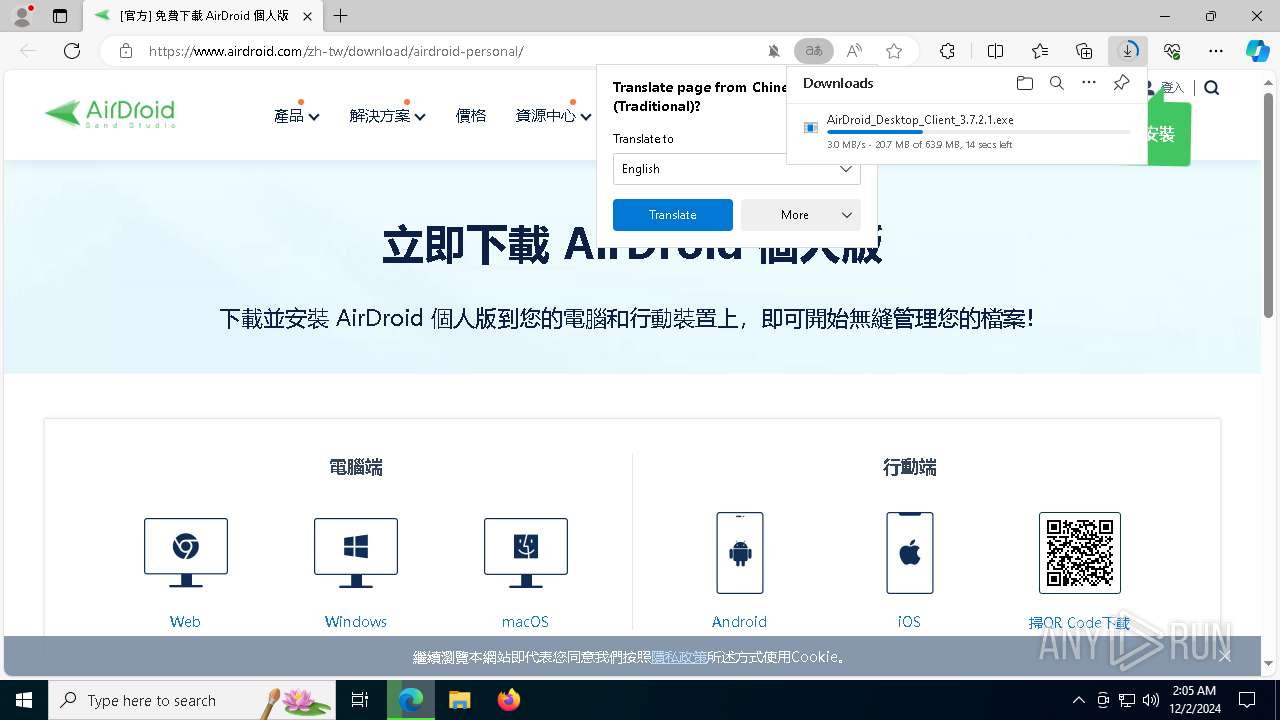The image size is (1280, 720).
Task: Pin the Downloads panel
Action: [x=1121, y=83]
